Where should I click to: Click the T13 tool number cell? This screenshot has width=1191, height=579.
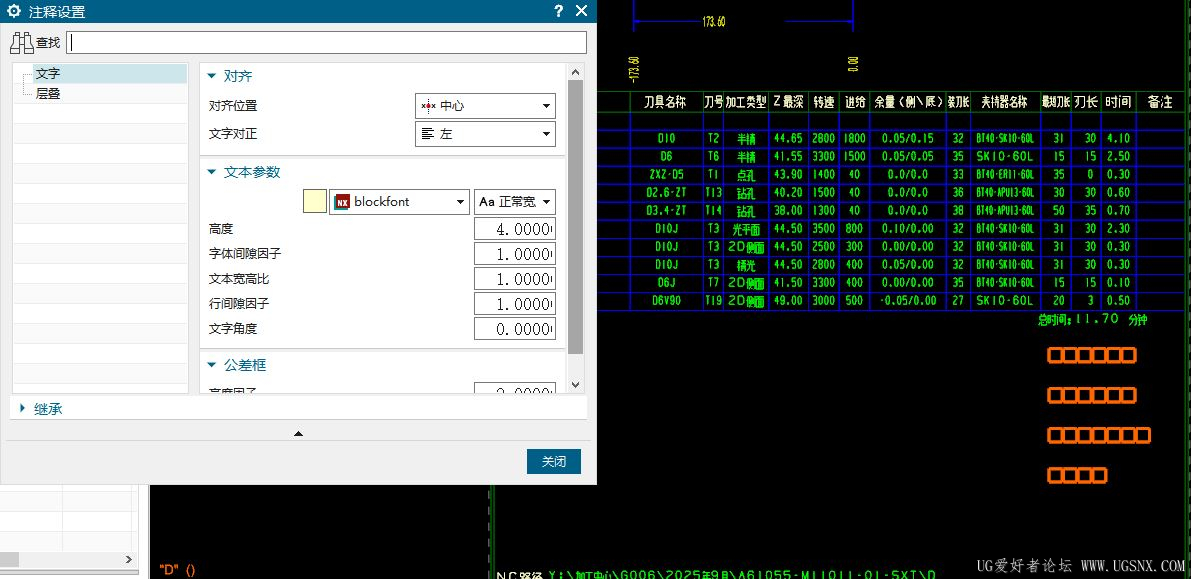tap(713, 193)
